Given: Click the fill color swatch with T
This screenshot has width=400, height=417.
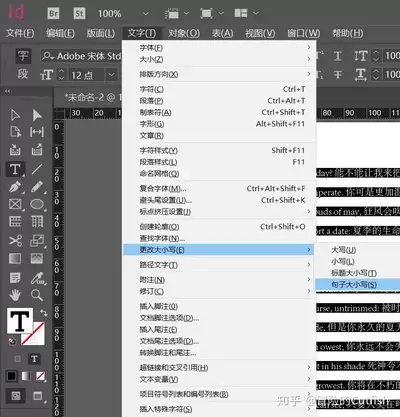Looking at the screenshot, I should click(20, 321).
